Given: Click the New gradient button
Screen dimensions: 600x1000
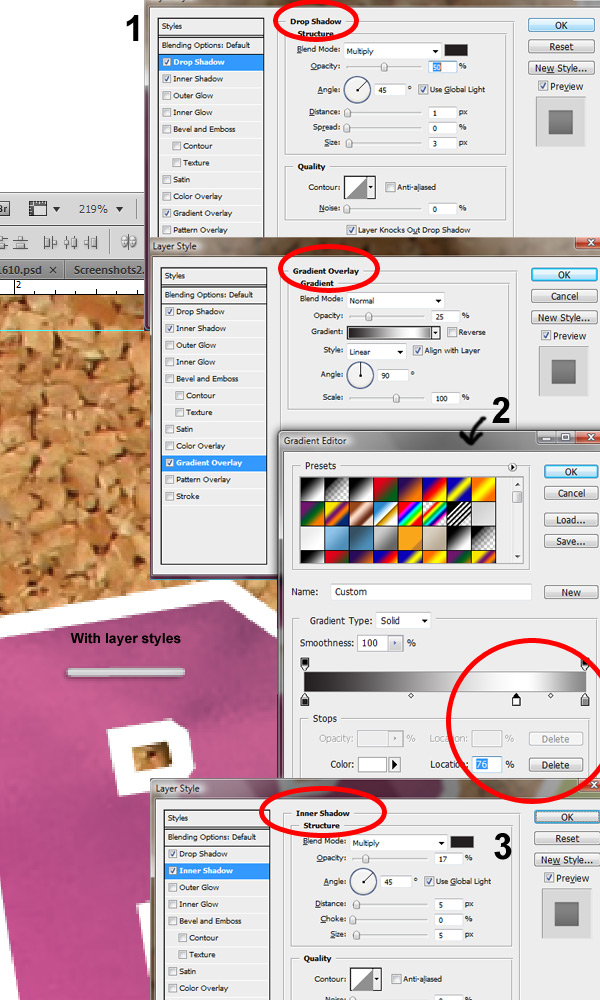Looking at the screenshot, I should pos(571,592).
